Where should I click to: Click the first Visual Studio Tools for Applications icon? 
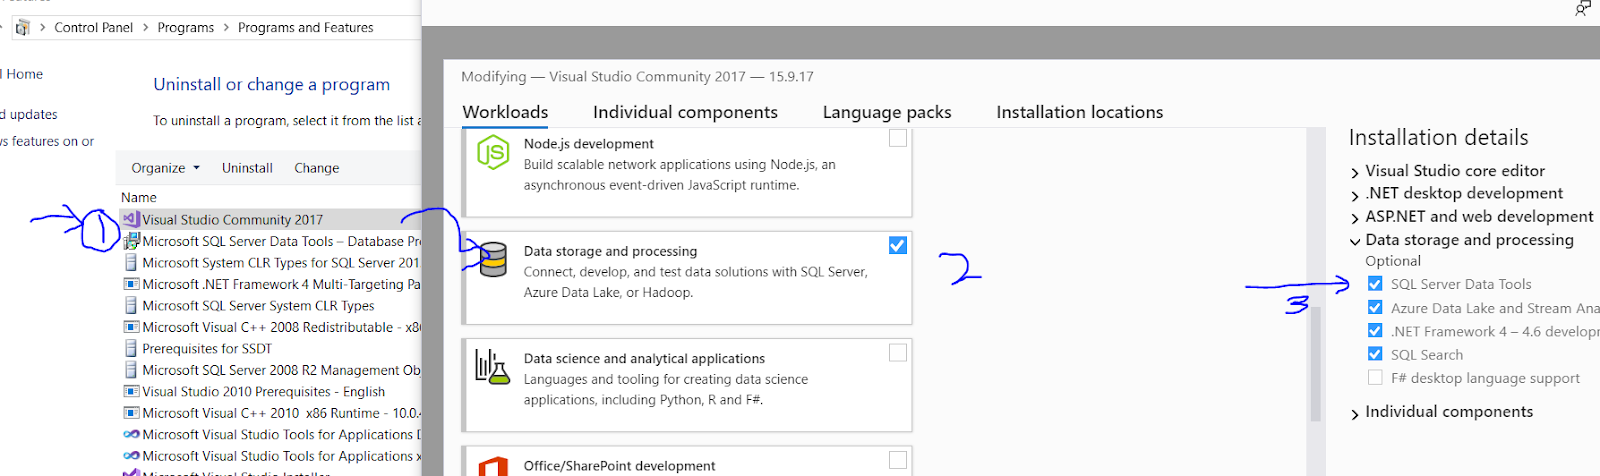(x=131, y=434)
